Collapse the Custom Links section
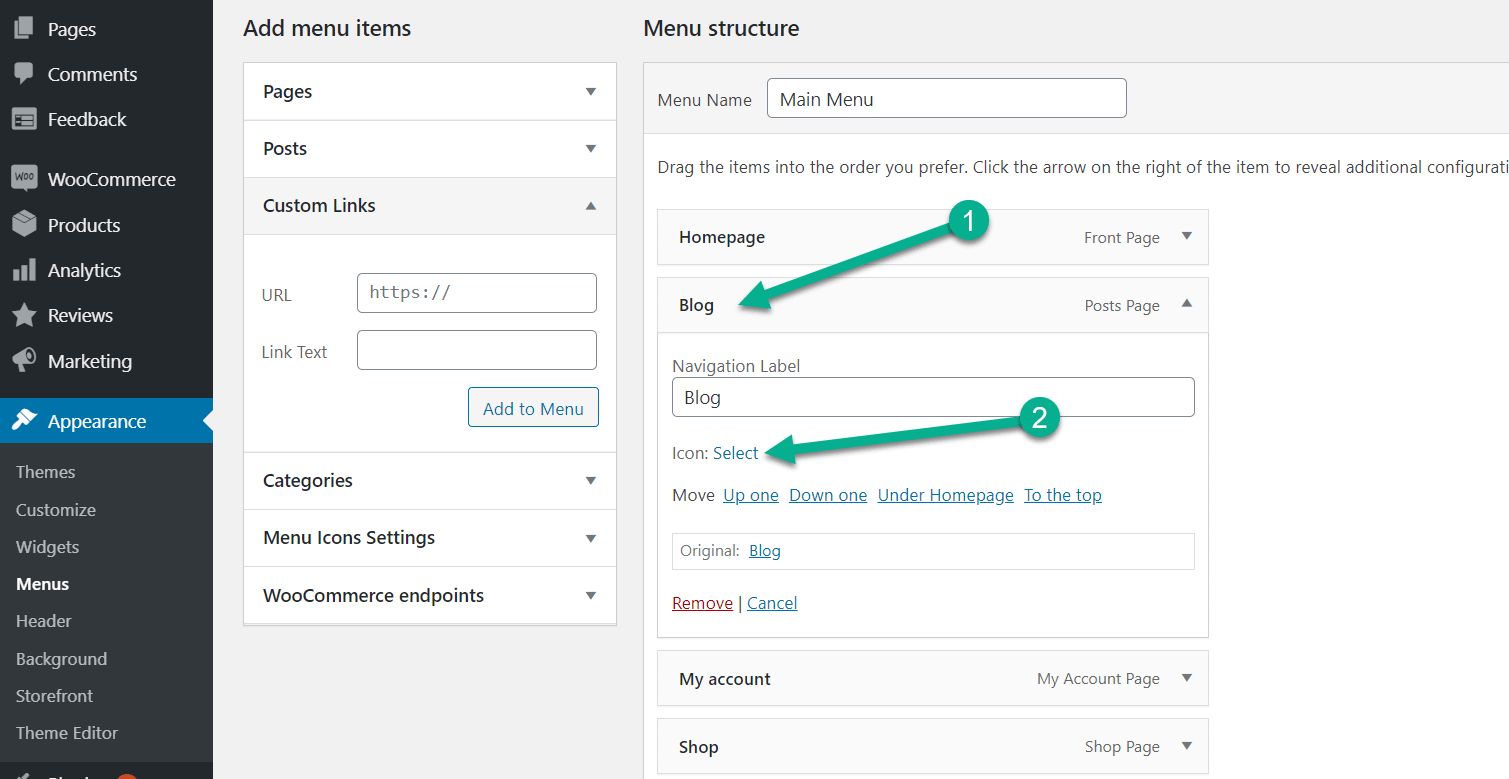This screenshot has width=1509, height=779. pyautogui.click(x=590, y=206)
